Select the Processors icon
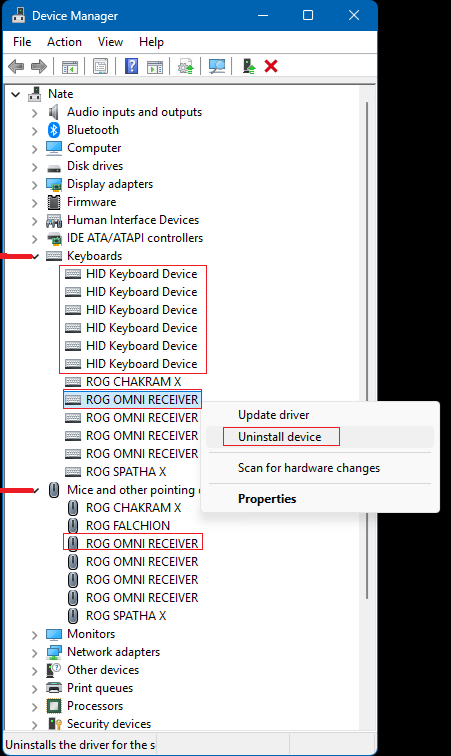Screen dimensions: 451x756 54,706
